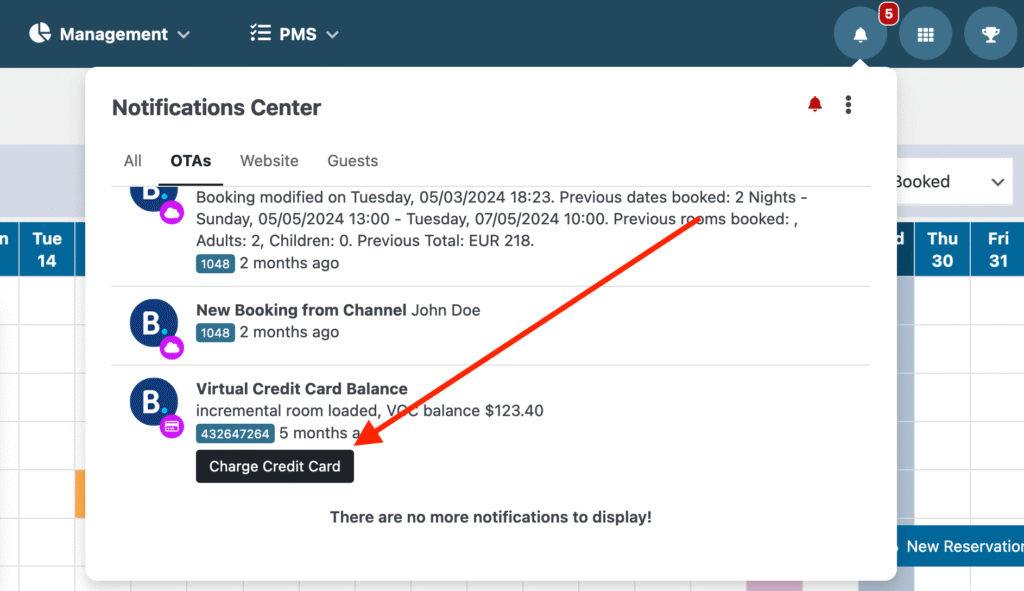Click the apps grid icon in top bar
The height and width of the screenshot is (591, 1024).
click(x=925, y=33)
